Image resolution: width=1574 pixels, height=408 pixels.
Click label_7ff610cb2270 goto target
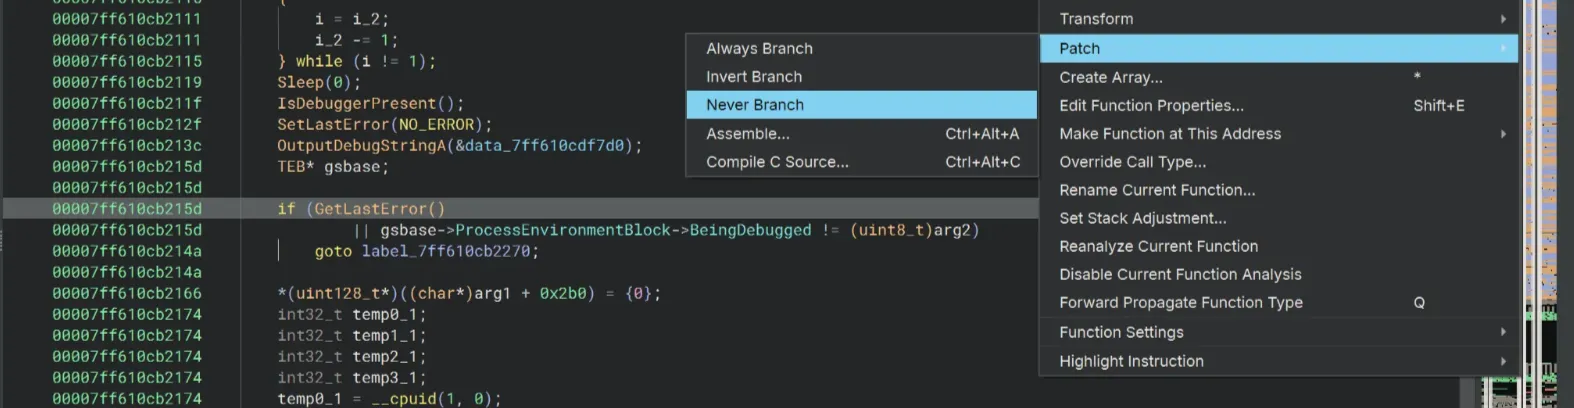click(446, 251)
